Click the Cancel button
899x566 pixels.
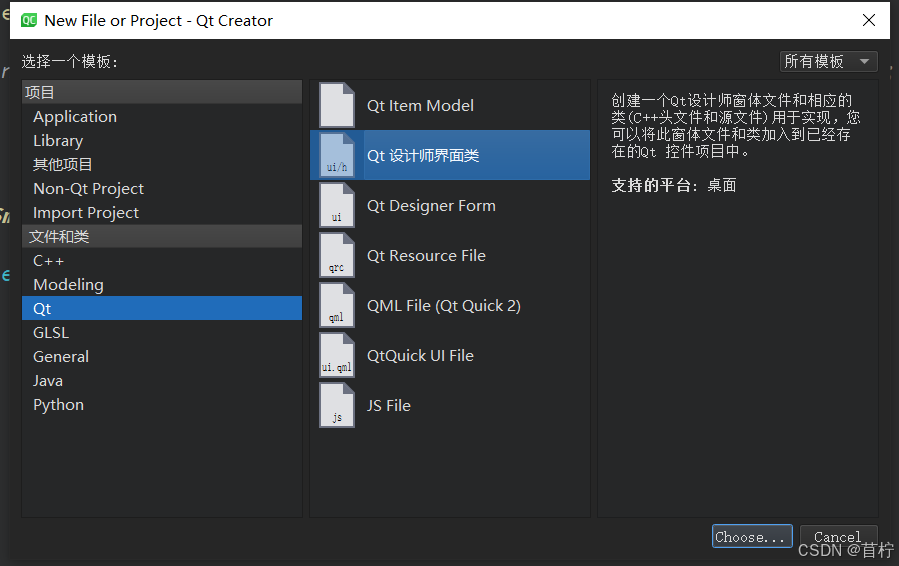(838, 537)
